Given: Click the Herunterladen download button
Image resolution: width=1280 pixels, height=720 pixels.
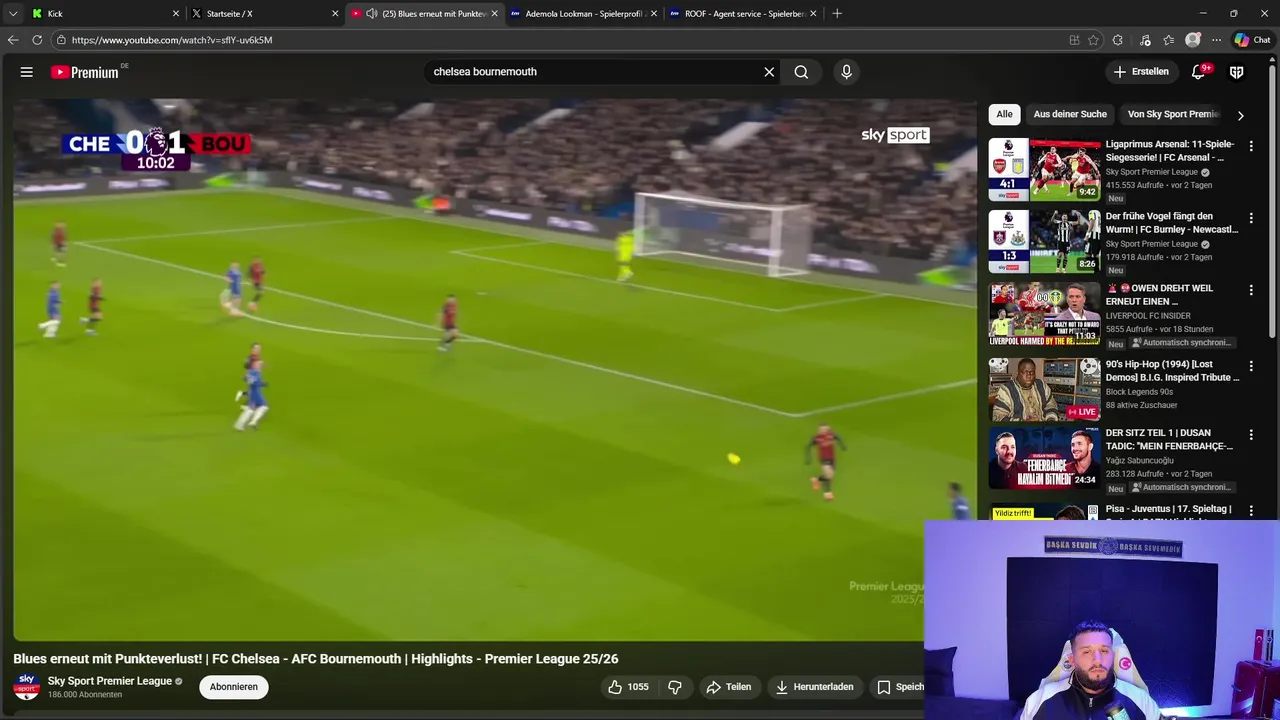Looking at the screenshot, I should point(814,687).
